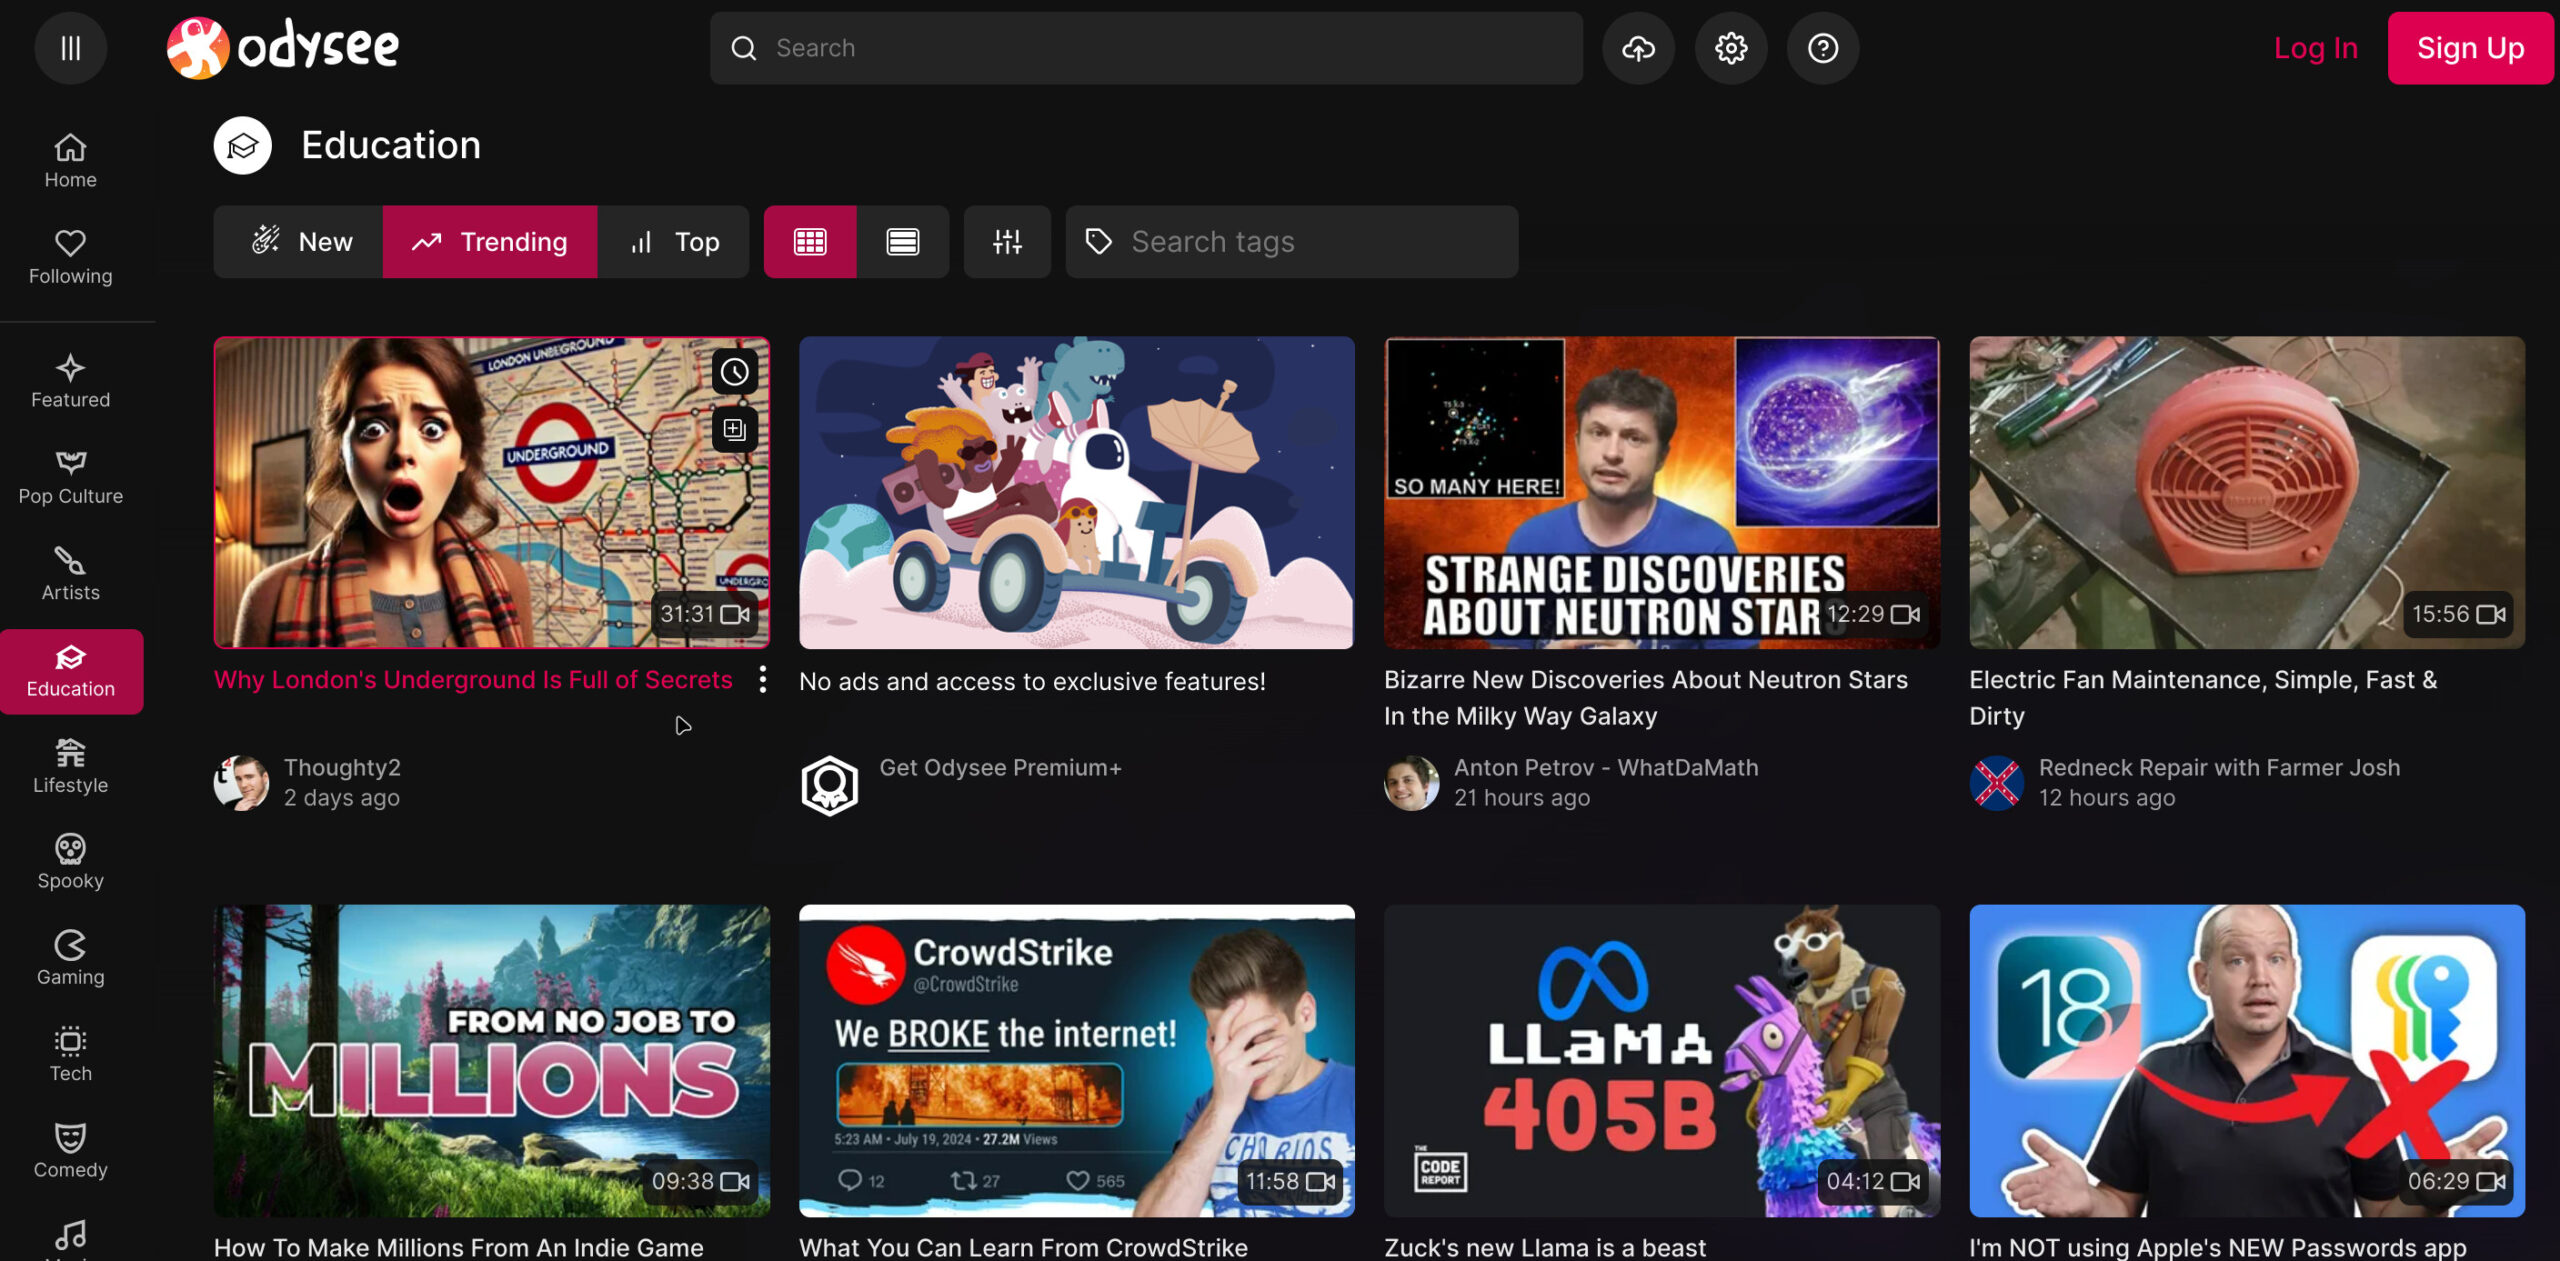
Task: Go to Home in sidebar
Action: coord(70,161)
